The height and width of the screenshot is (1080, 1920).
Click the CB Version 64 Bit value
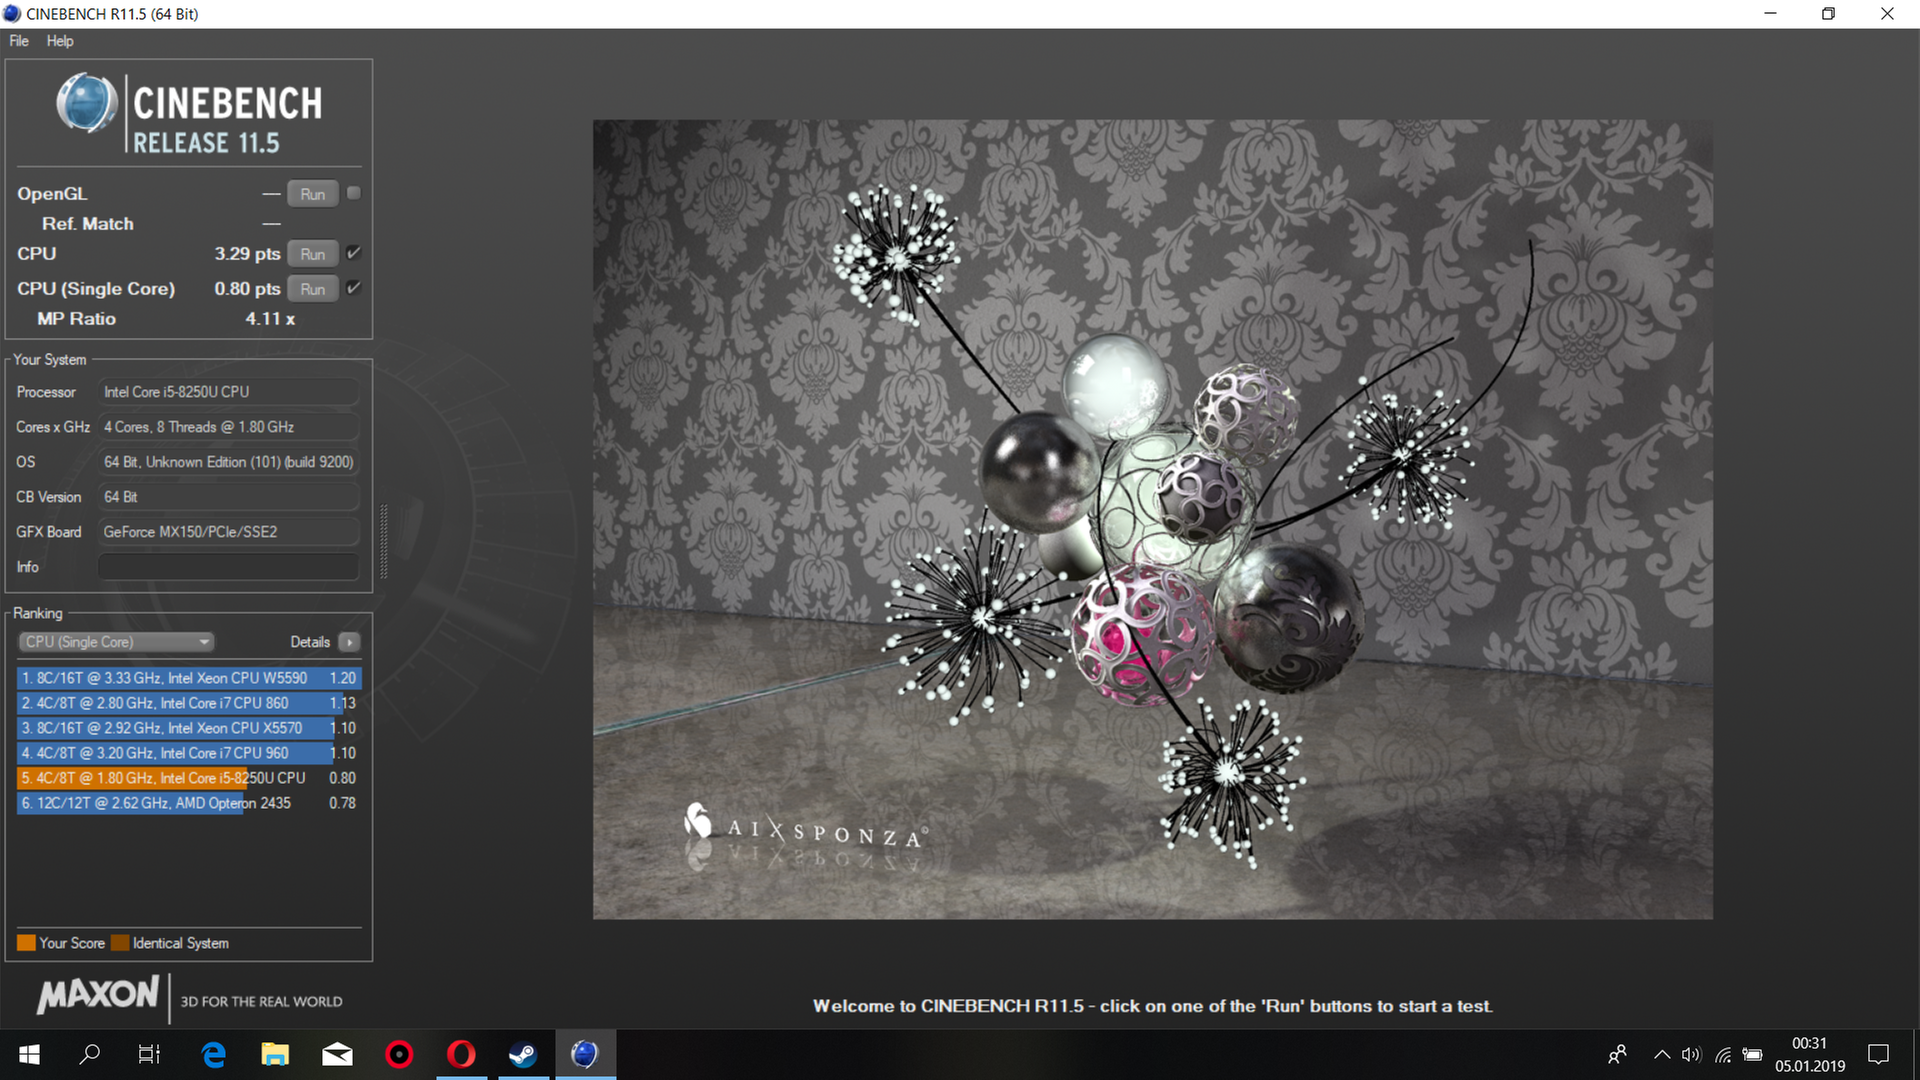point(121,497)
